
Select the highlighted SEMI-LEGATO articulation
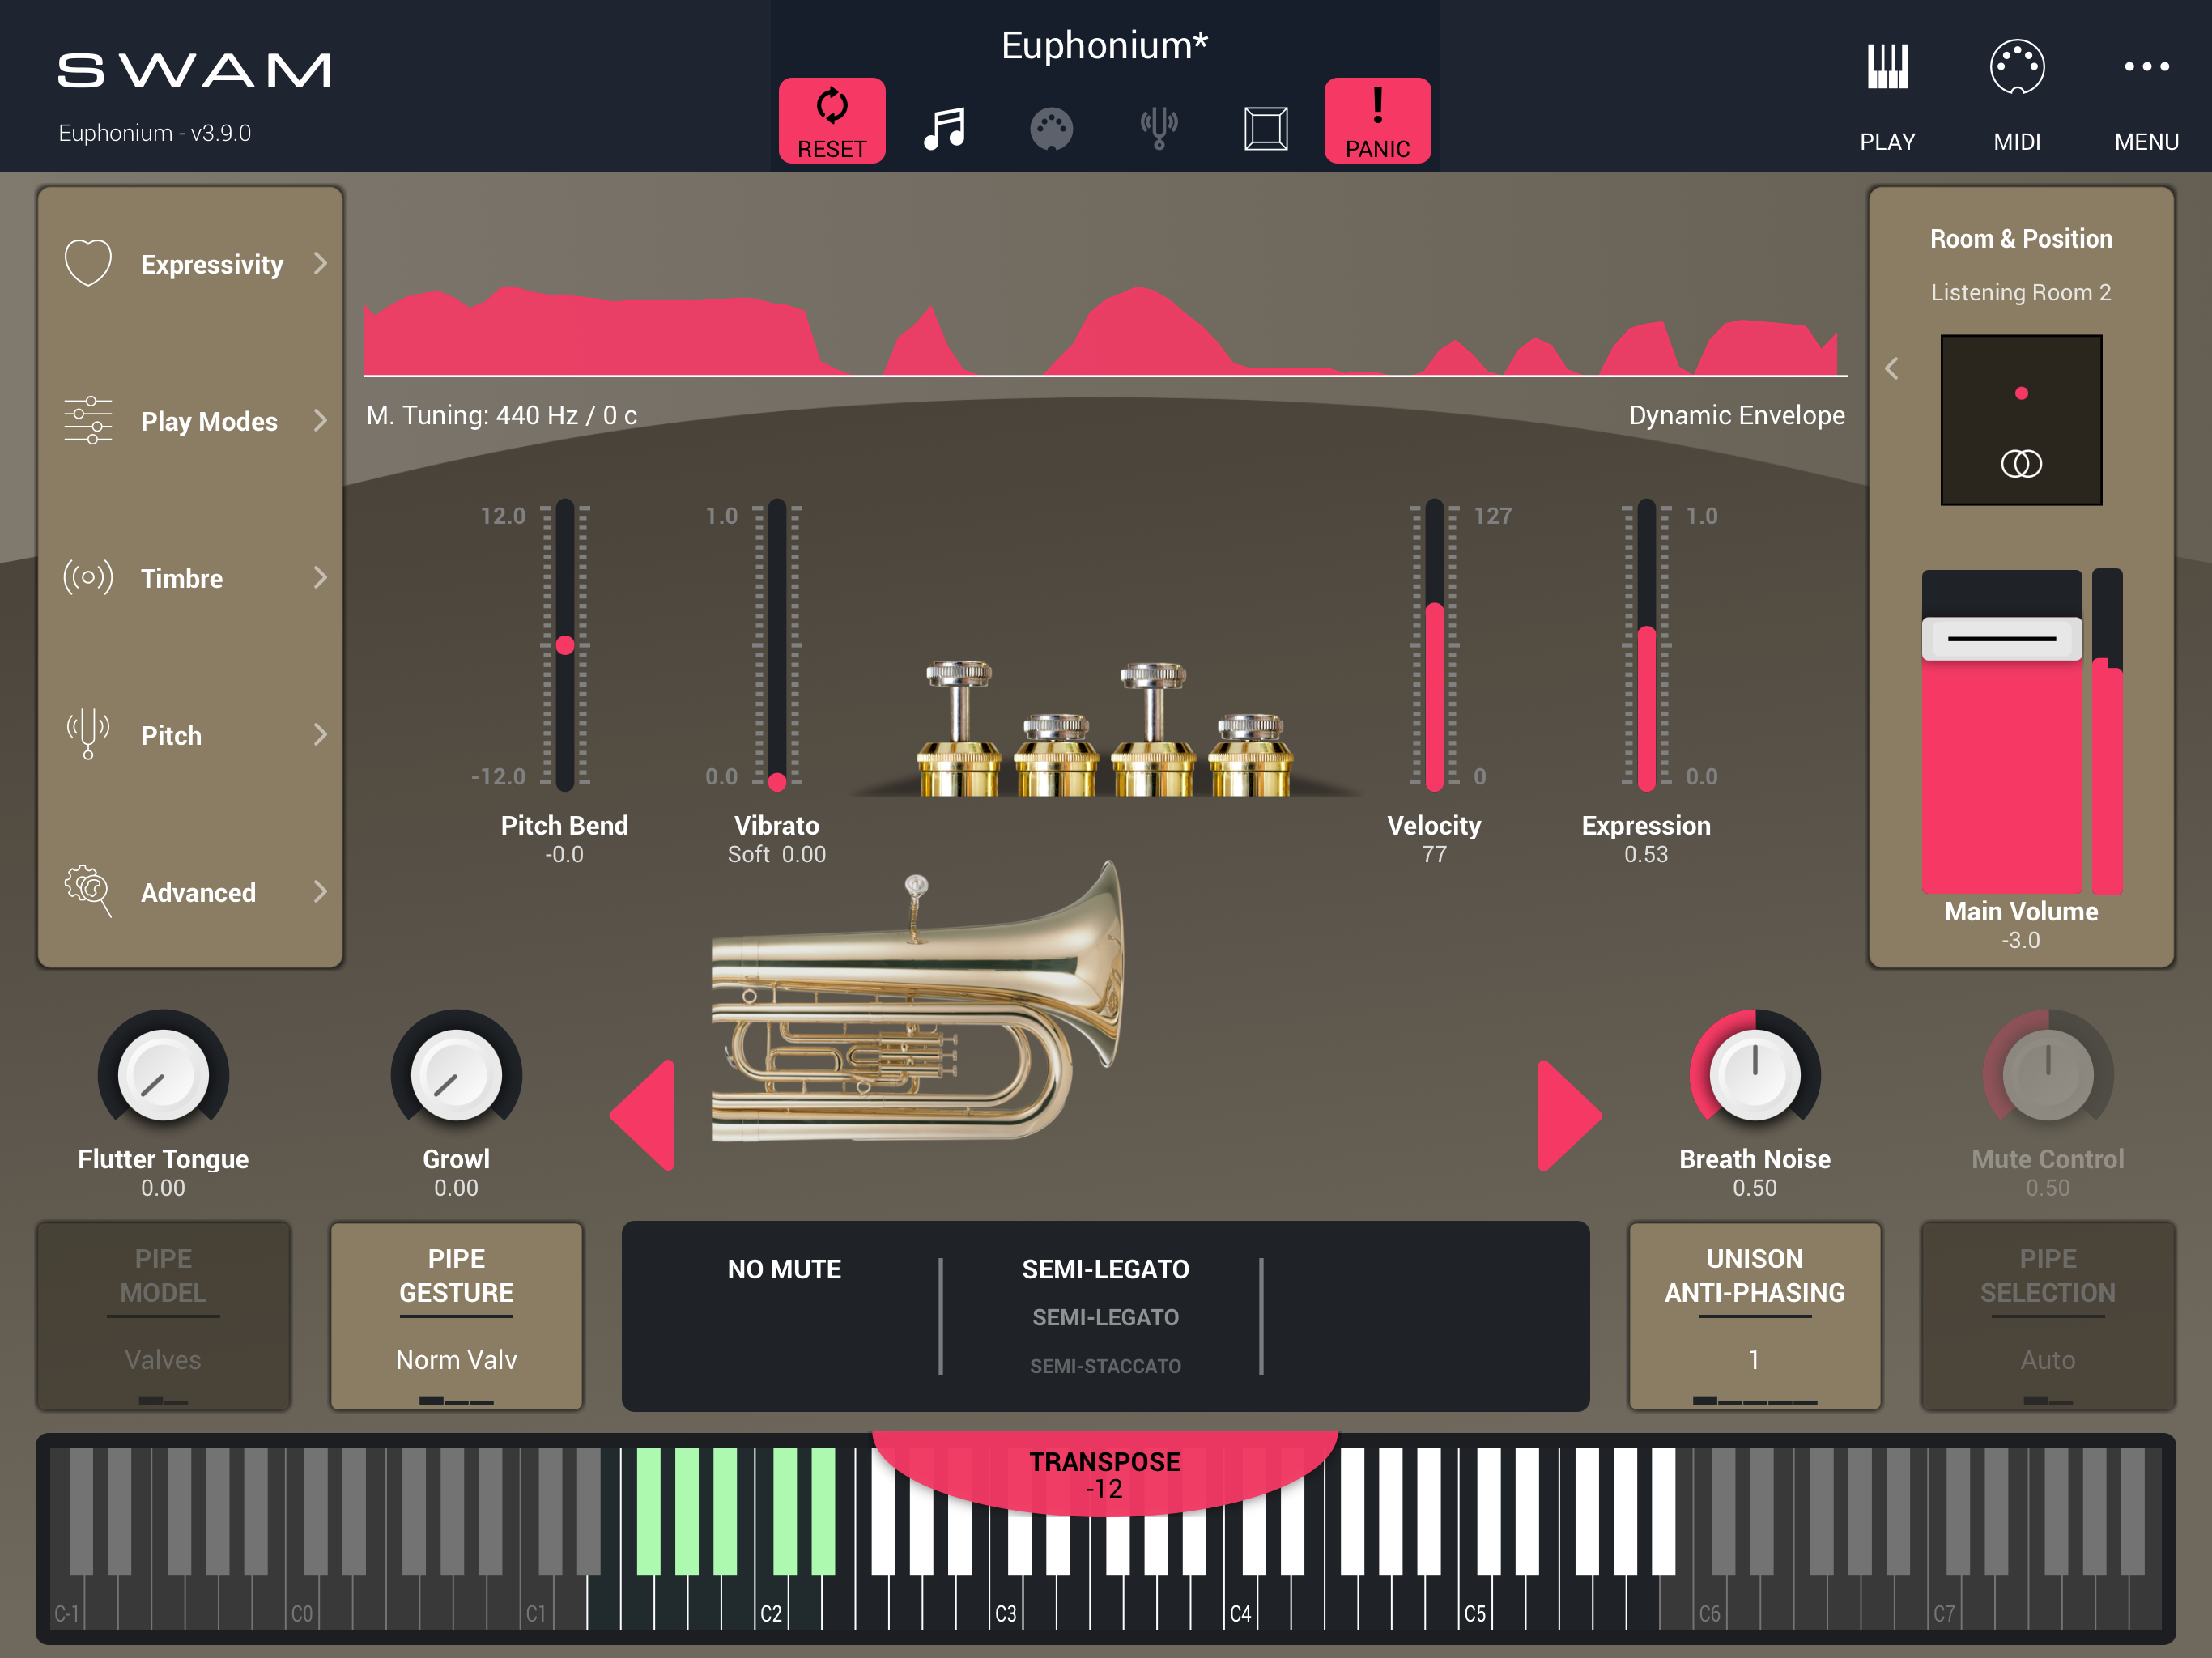click(x=1105, y=1269)
